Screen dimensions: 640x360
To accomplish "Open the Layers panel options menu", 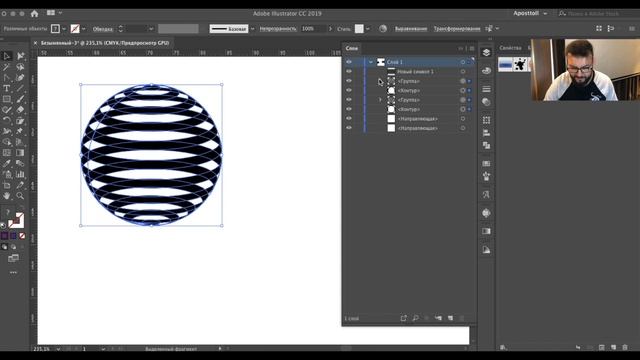I will coord(472,49).
